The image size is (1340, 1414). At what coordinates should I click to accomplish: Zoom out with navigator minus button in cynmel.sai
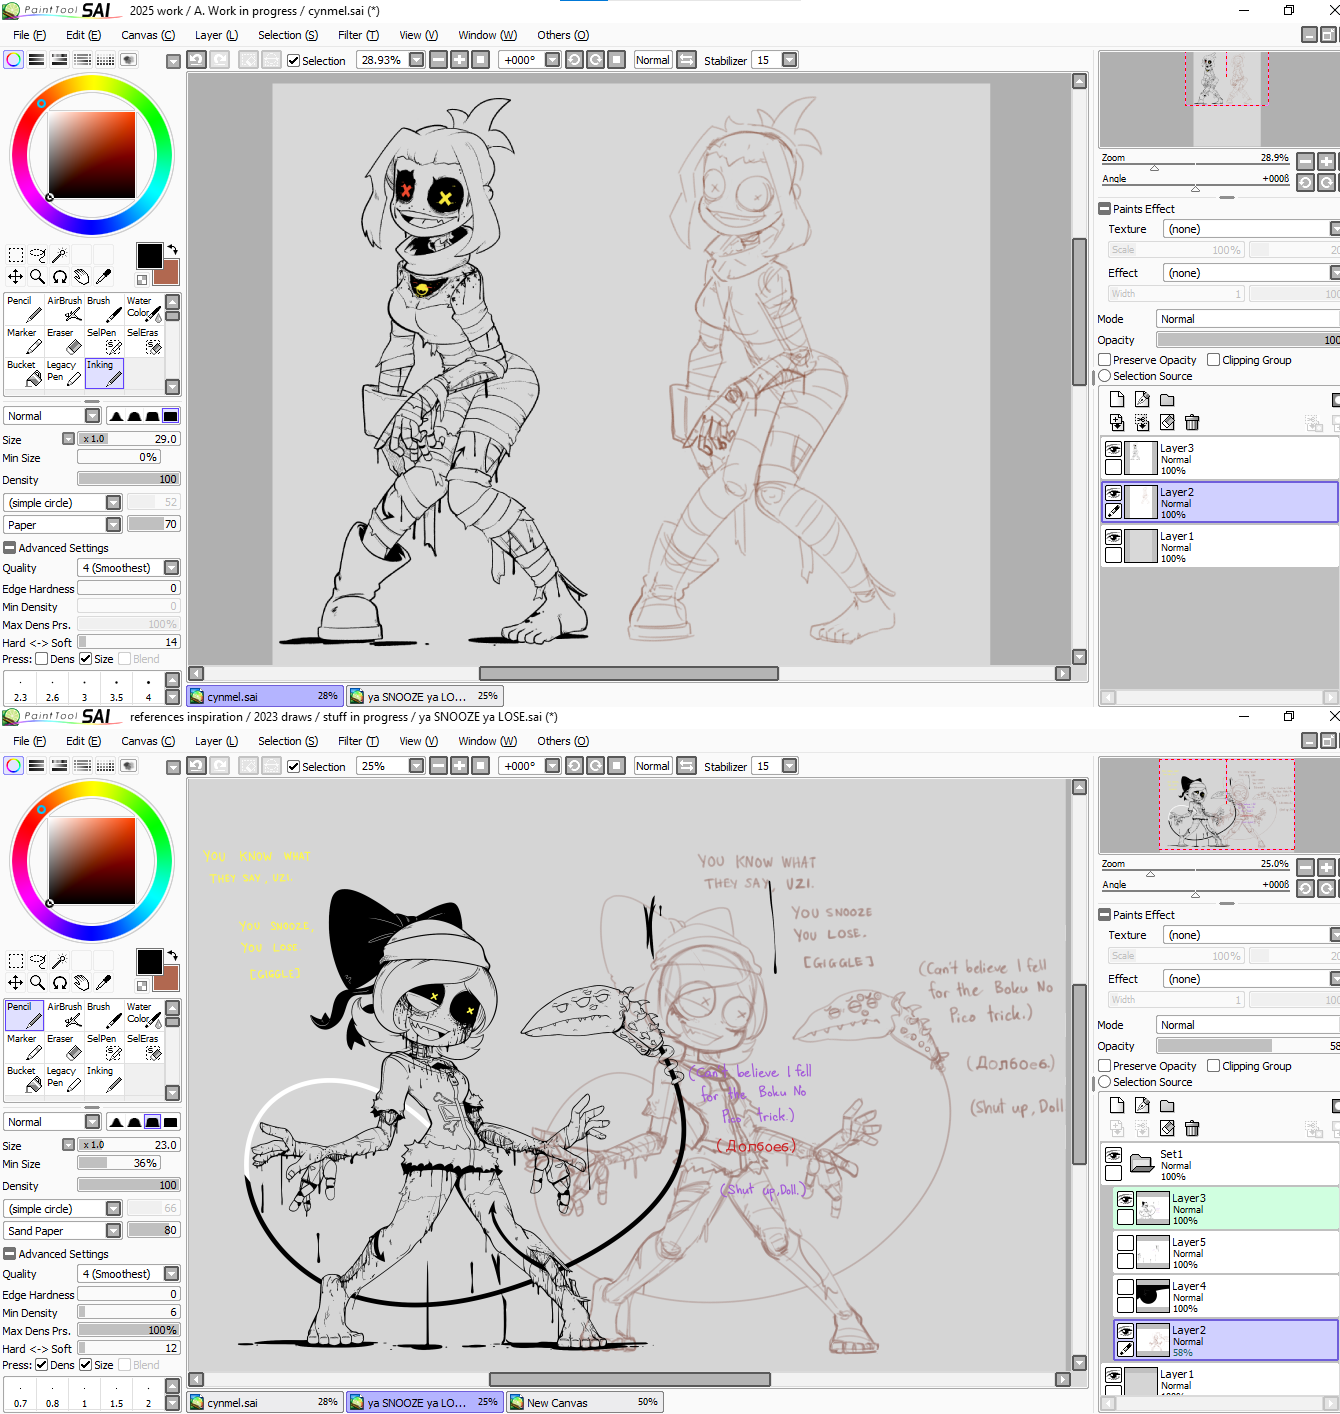pos(1306,161)
